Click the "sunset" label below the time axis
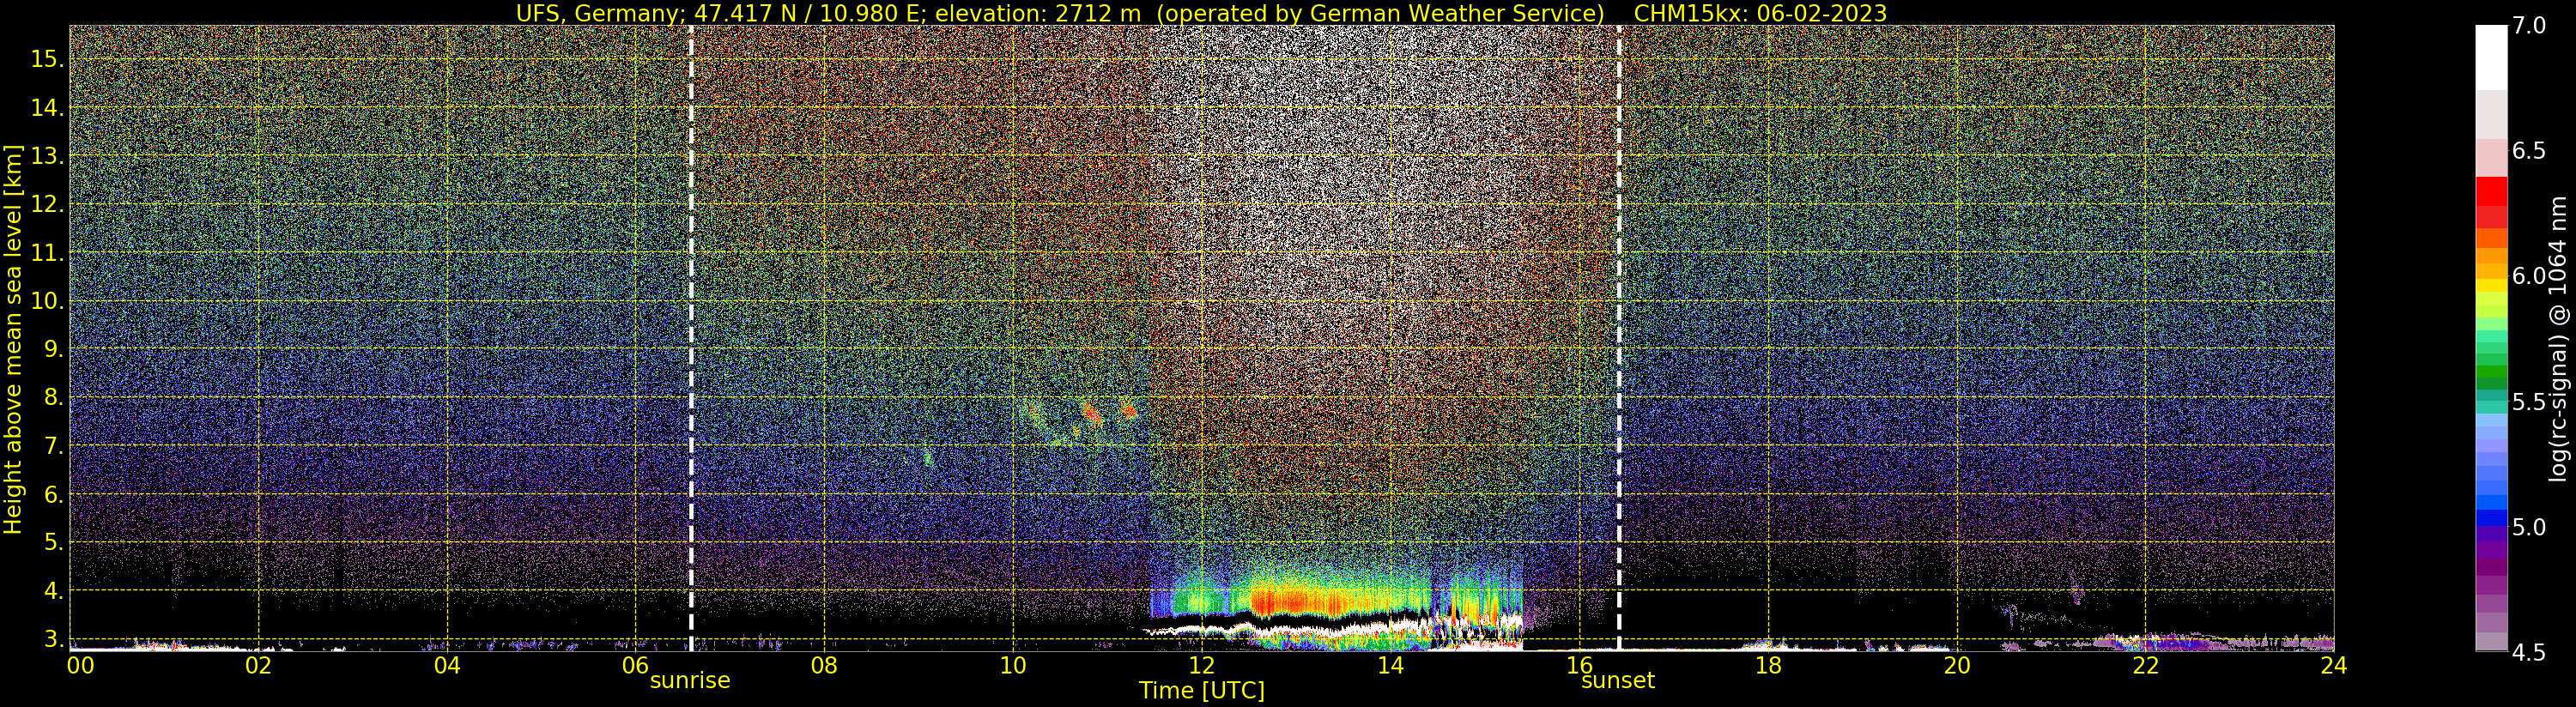The width and height of the screenshot is (2576, 707). click(x=1618, y=681)
